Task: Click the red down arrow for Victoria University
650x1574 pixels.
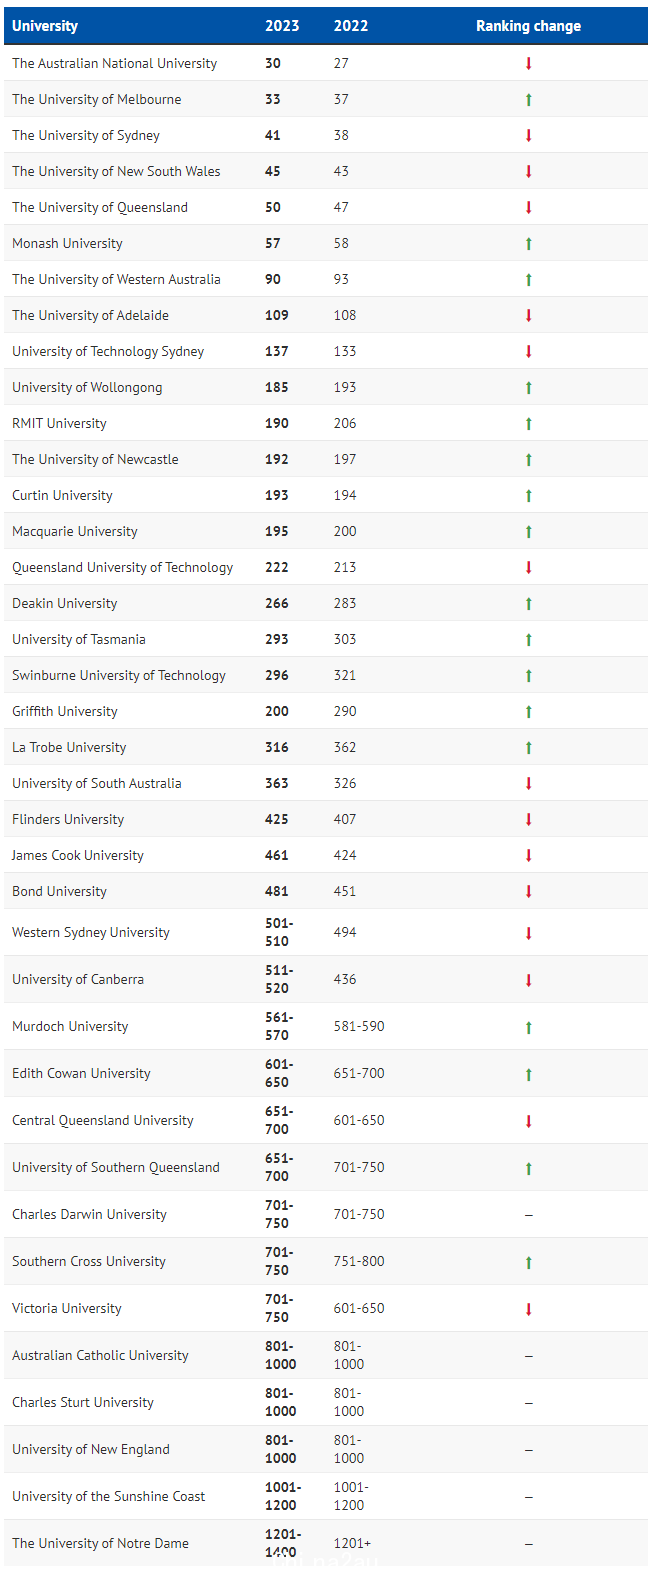Action: [529, 1309]
